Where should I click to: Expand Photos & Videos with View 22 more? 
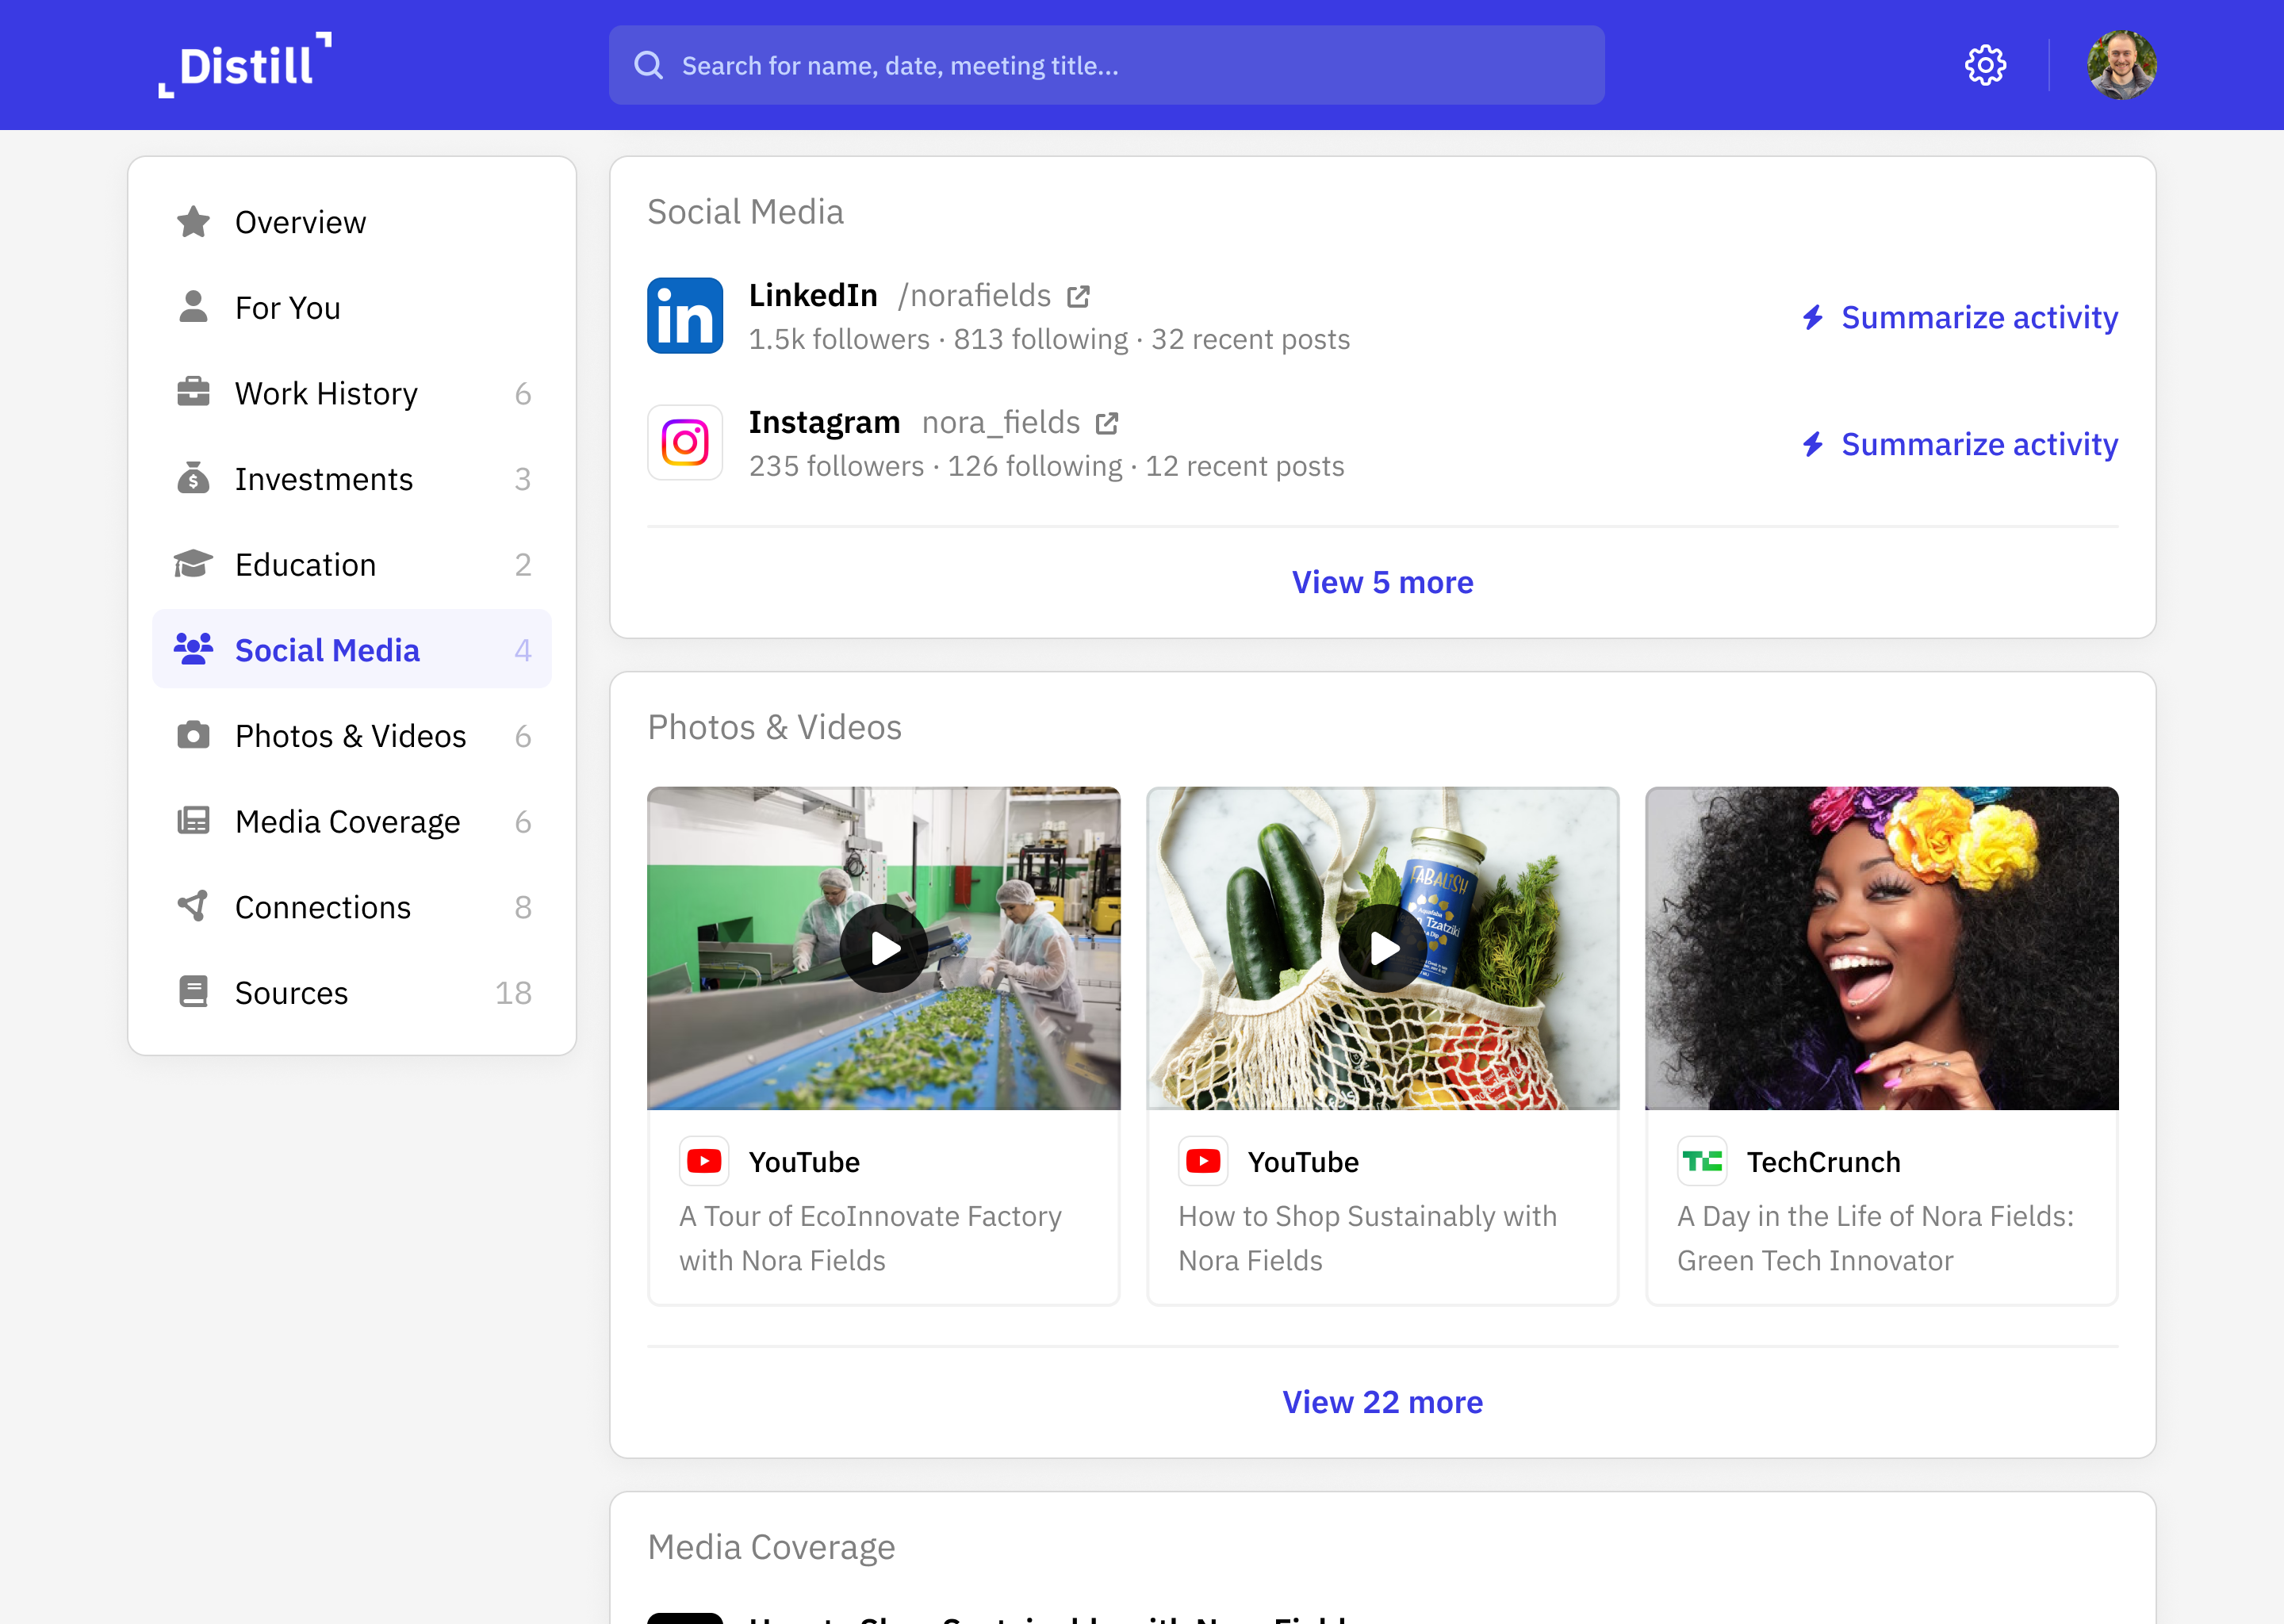[x=1382, y=1402]
